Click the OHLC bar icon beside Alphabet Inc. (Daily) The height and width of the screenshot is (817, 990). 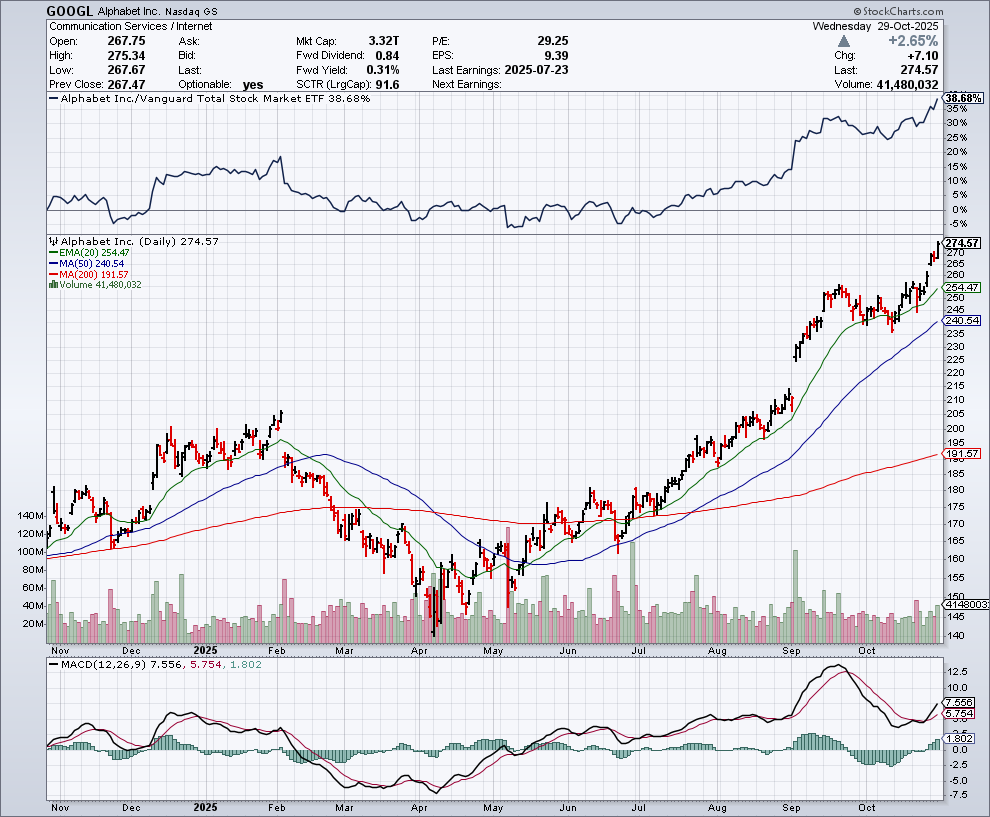(x=54, y=242)
